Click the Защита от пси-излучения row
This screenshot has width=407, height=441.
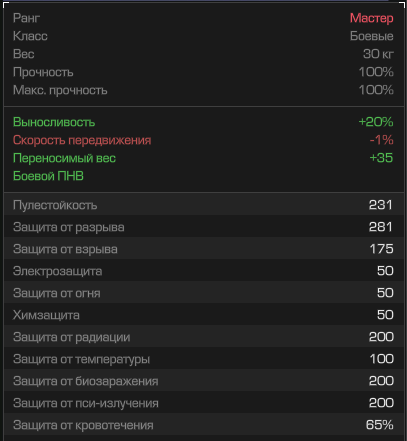[x=203, y=402]
